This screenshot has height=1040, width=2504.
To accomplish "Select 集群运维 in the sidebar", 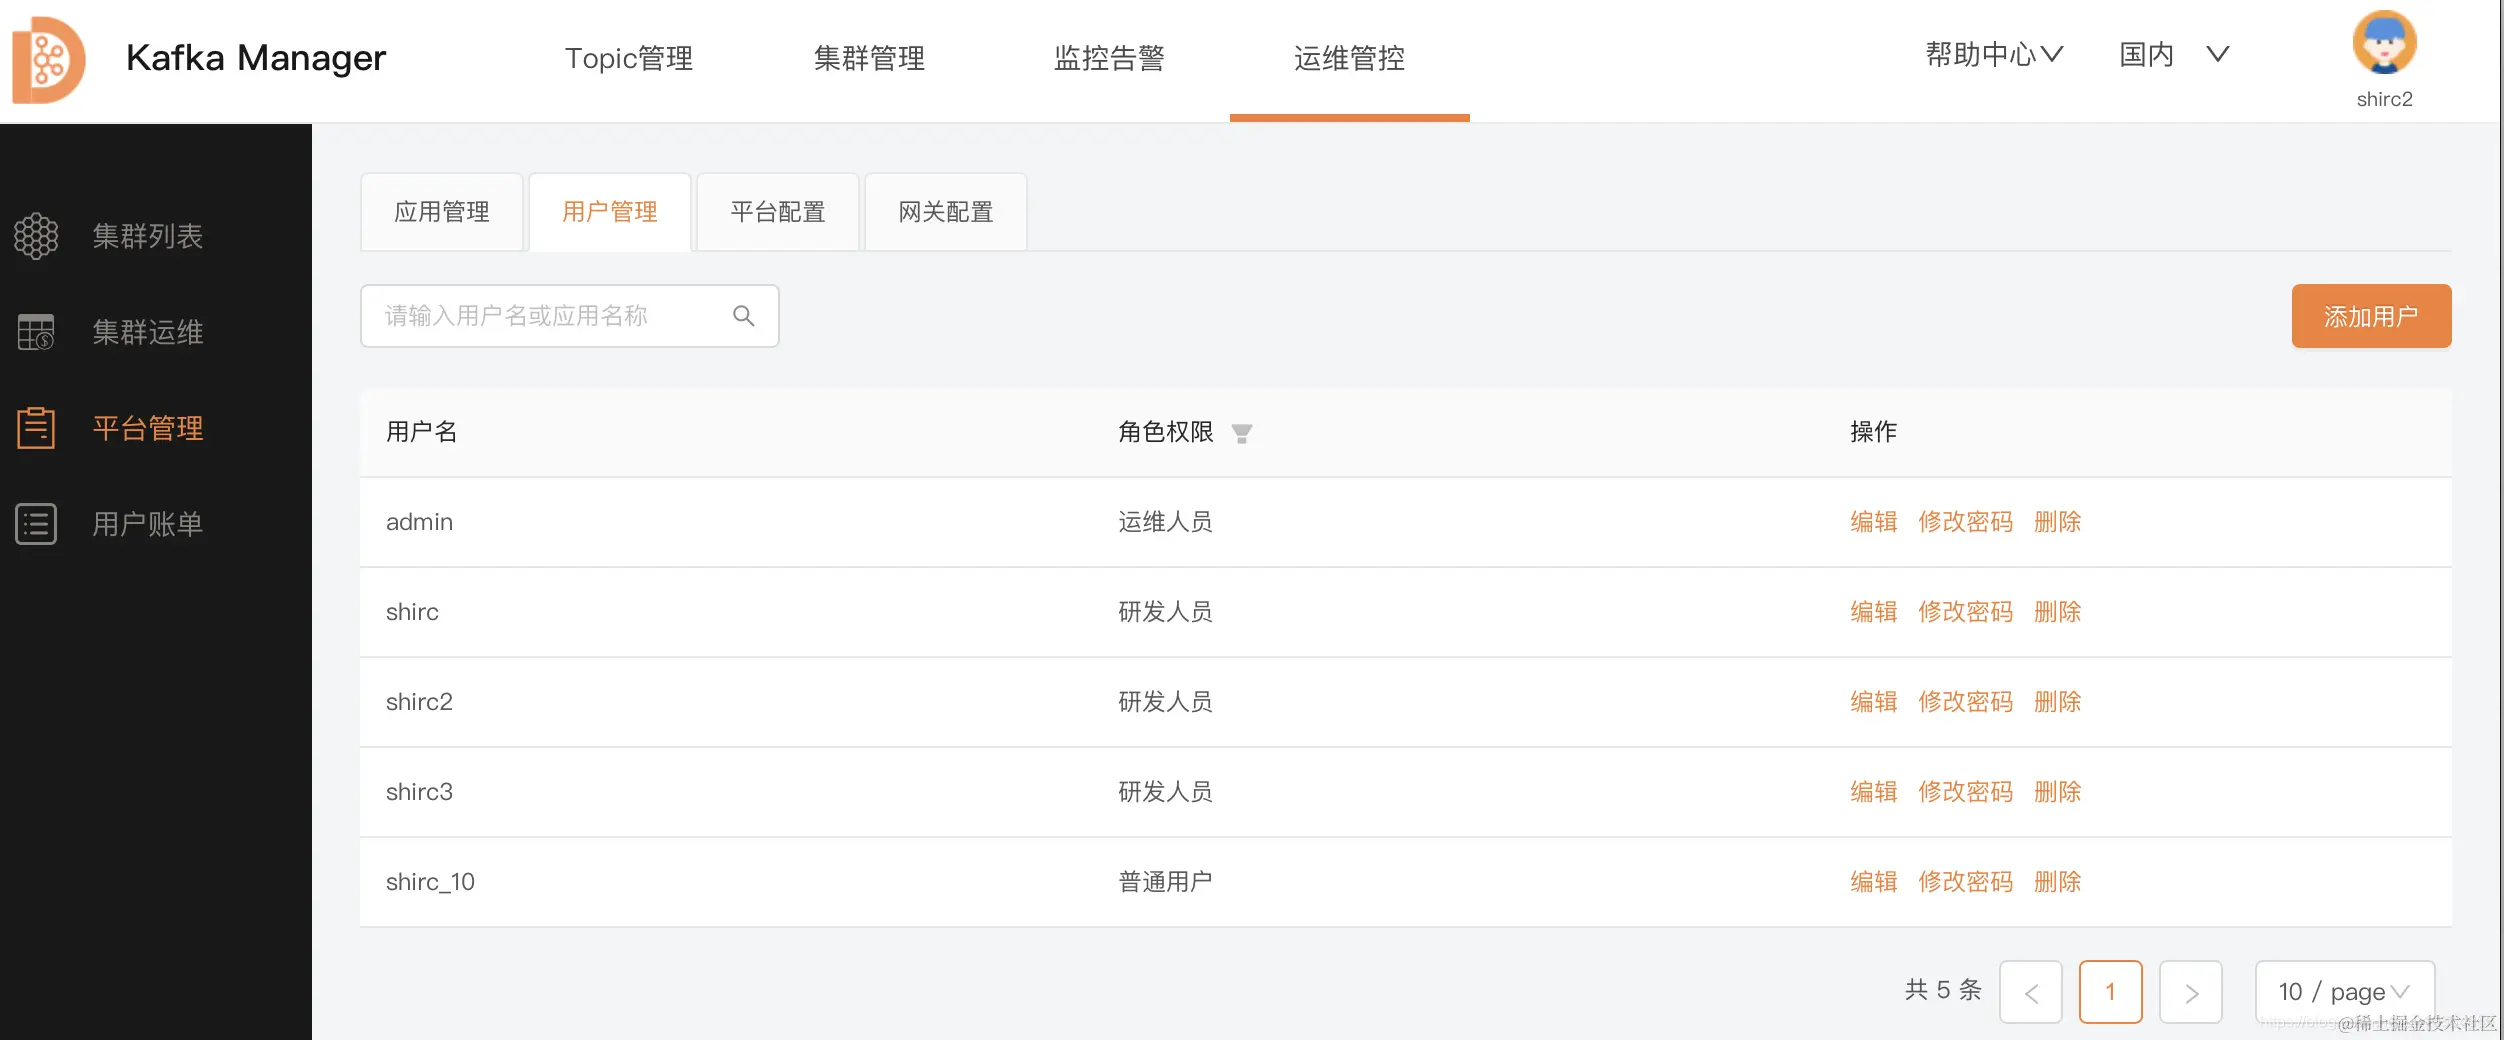I will 148,332.
